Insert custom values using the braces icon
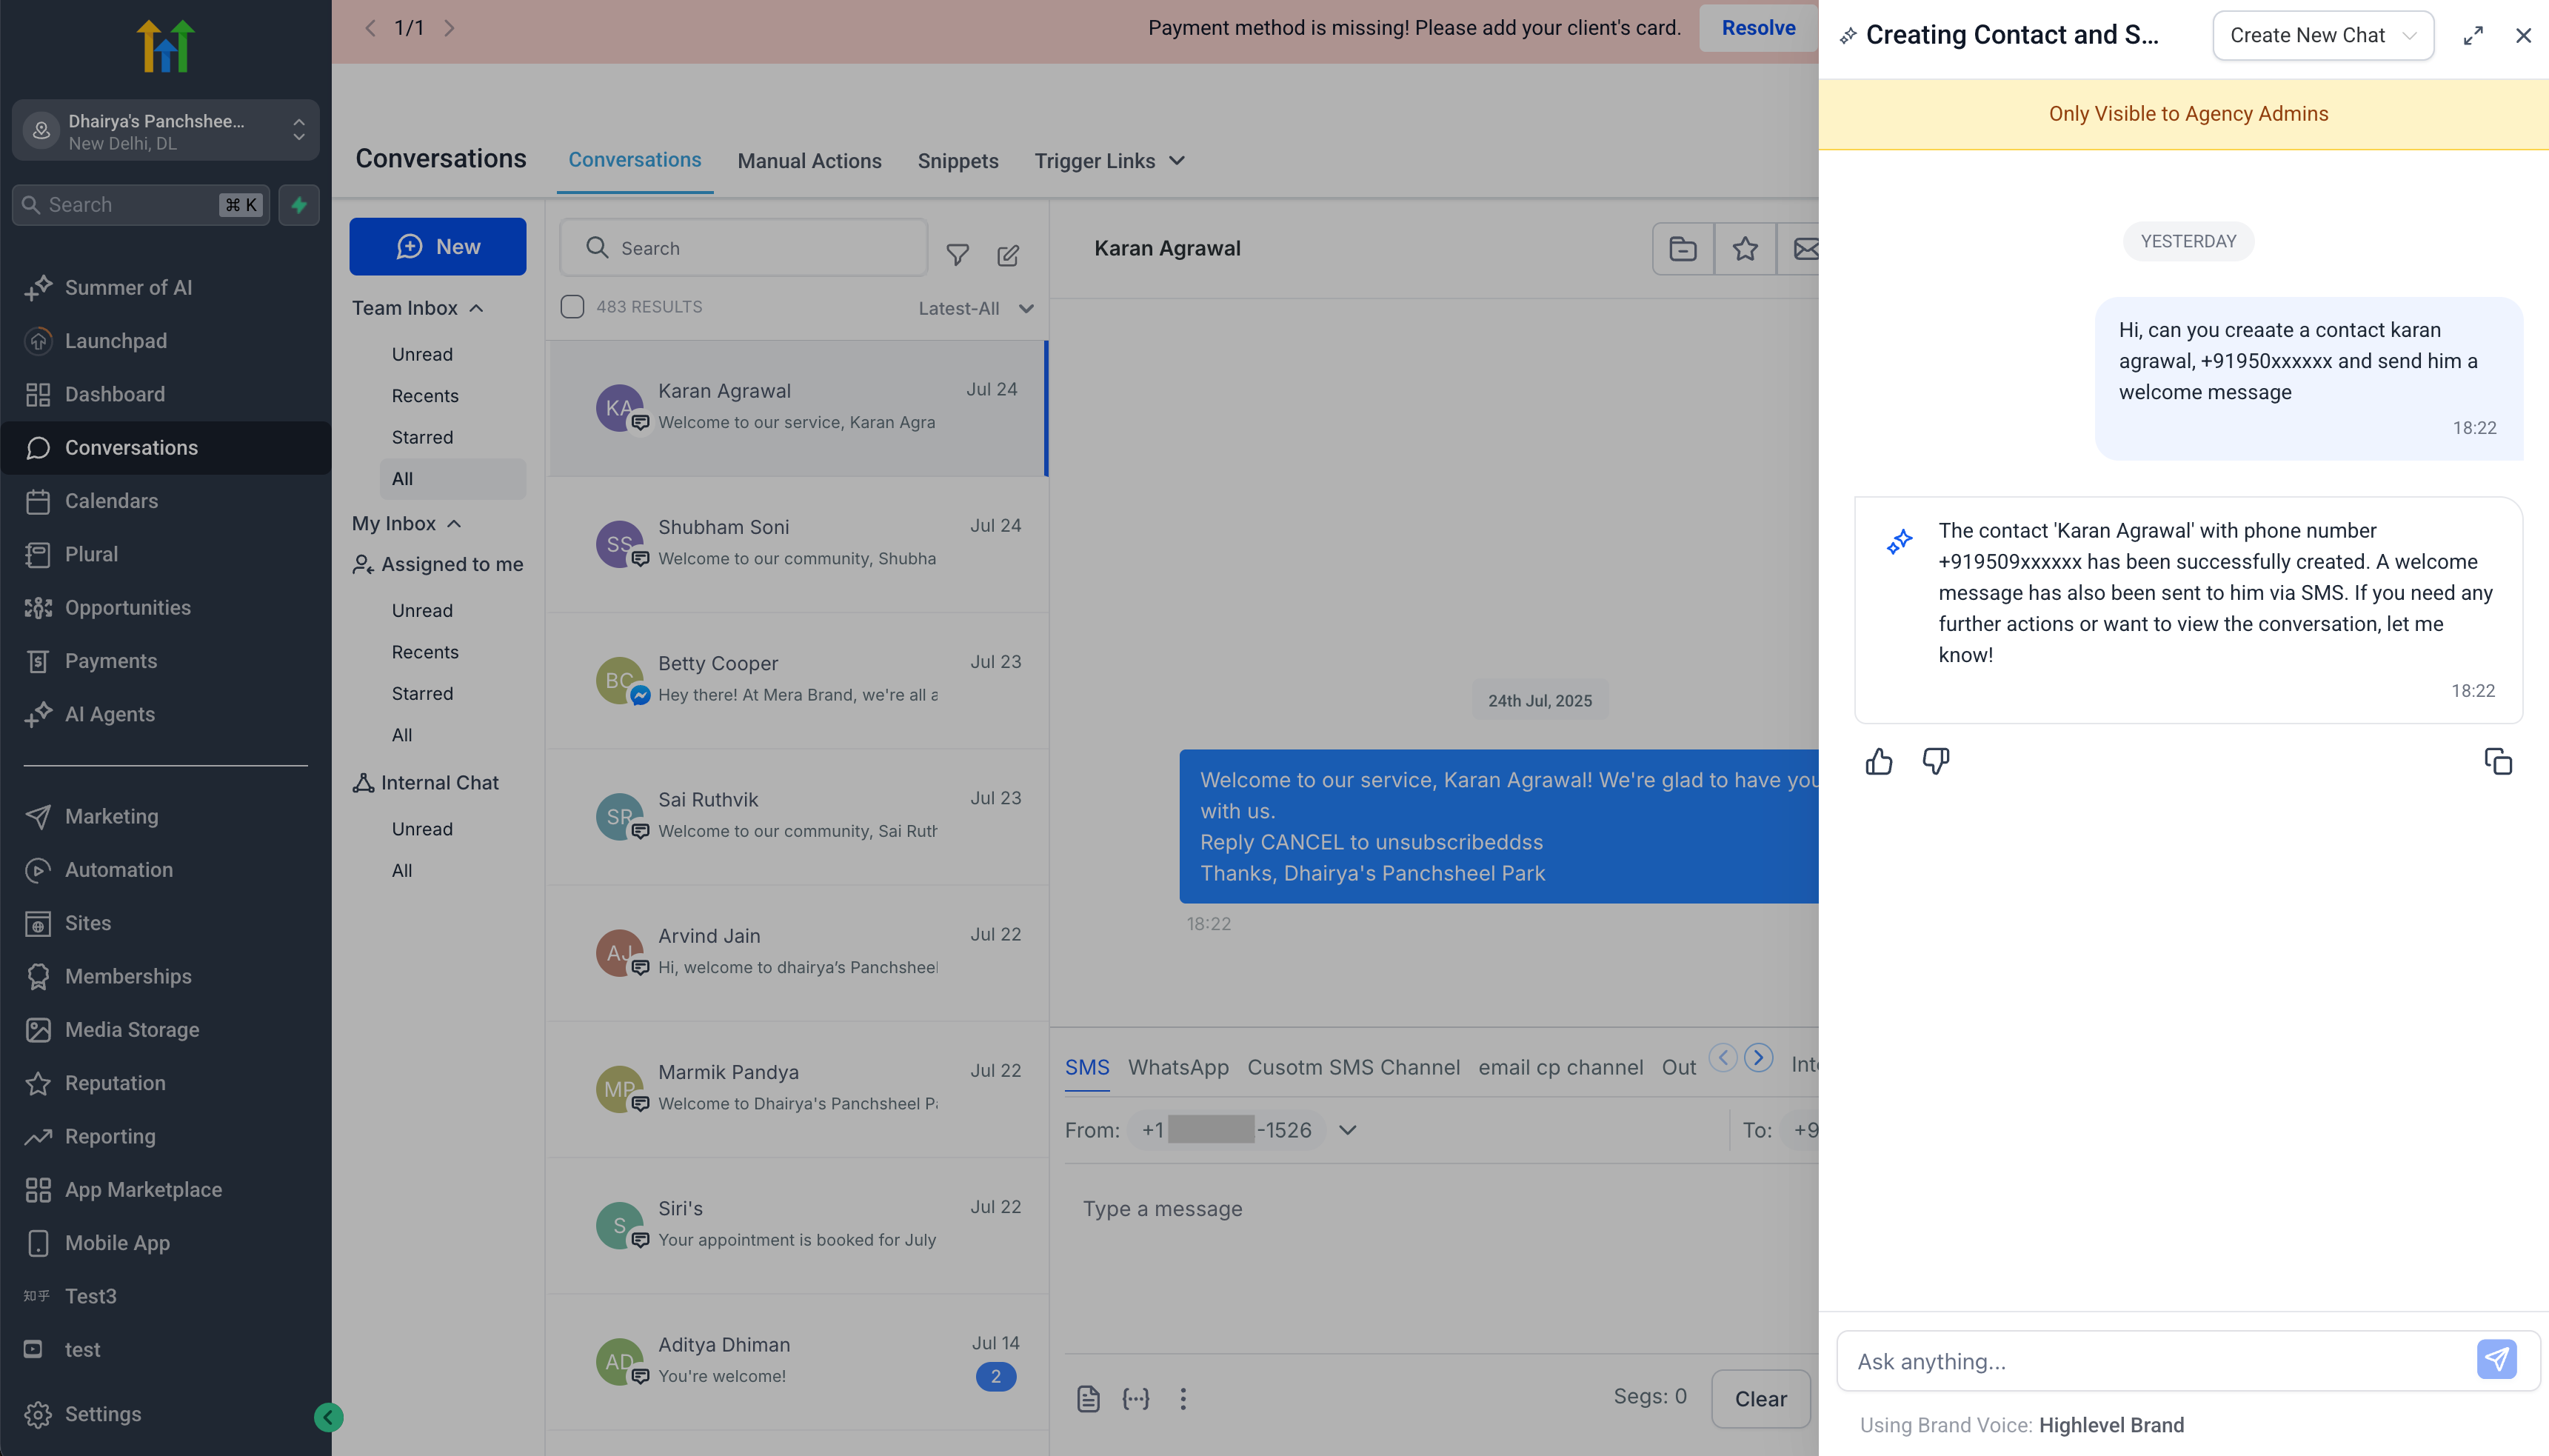This screenshot has width=2549, height=1456. tap(1135, 1399)
